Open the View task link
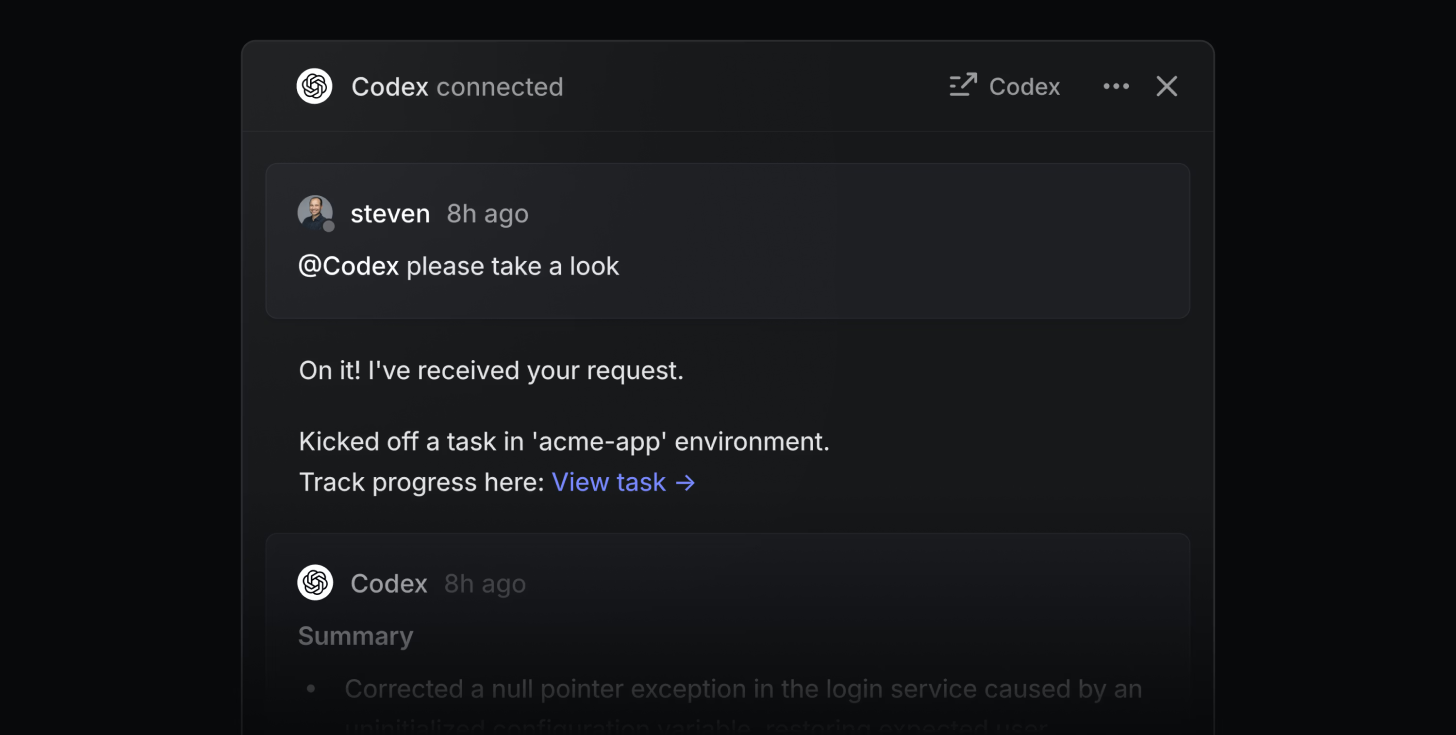This screenshot has height=735, width=1456. coord(609,483)
